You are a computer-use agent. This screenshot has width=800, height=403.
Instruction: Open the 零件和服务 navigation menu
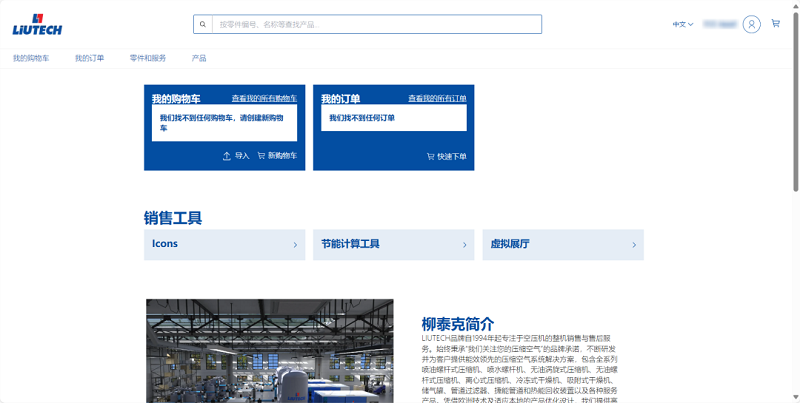click(x=148, y=58)
